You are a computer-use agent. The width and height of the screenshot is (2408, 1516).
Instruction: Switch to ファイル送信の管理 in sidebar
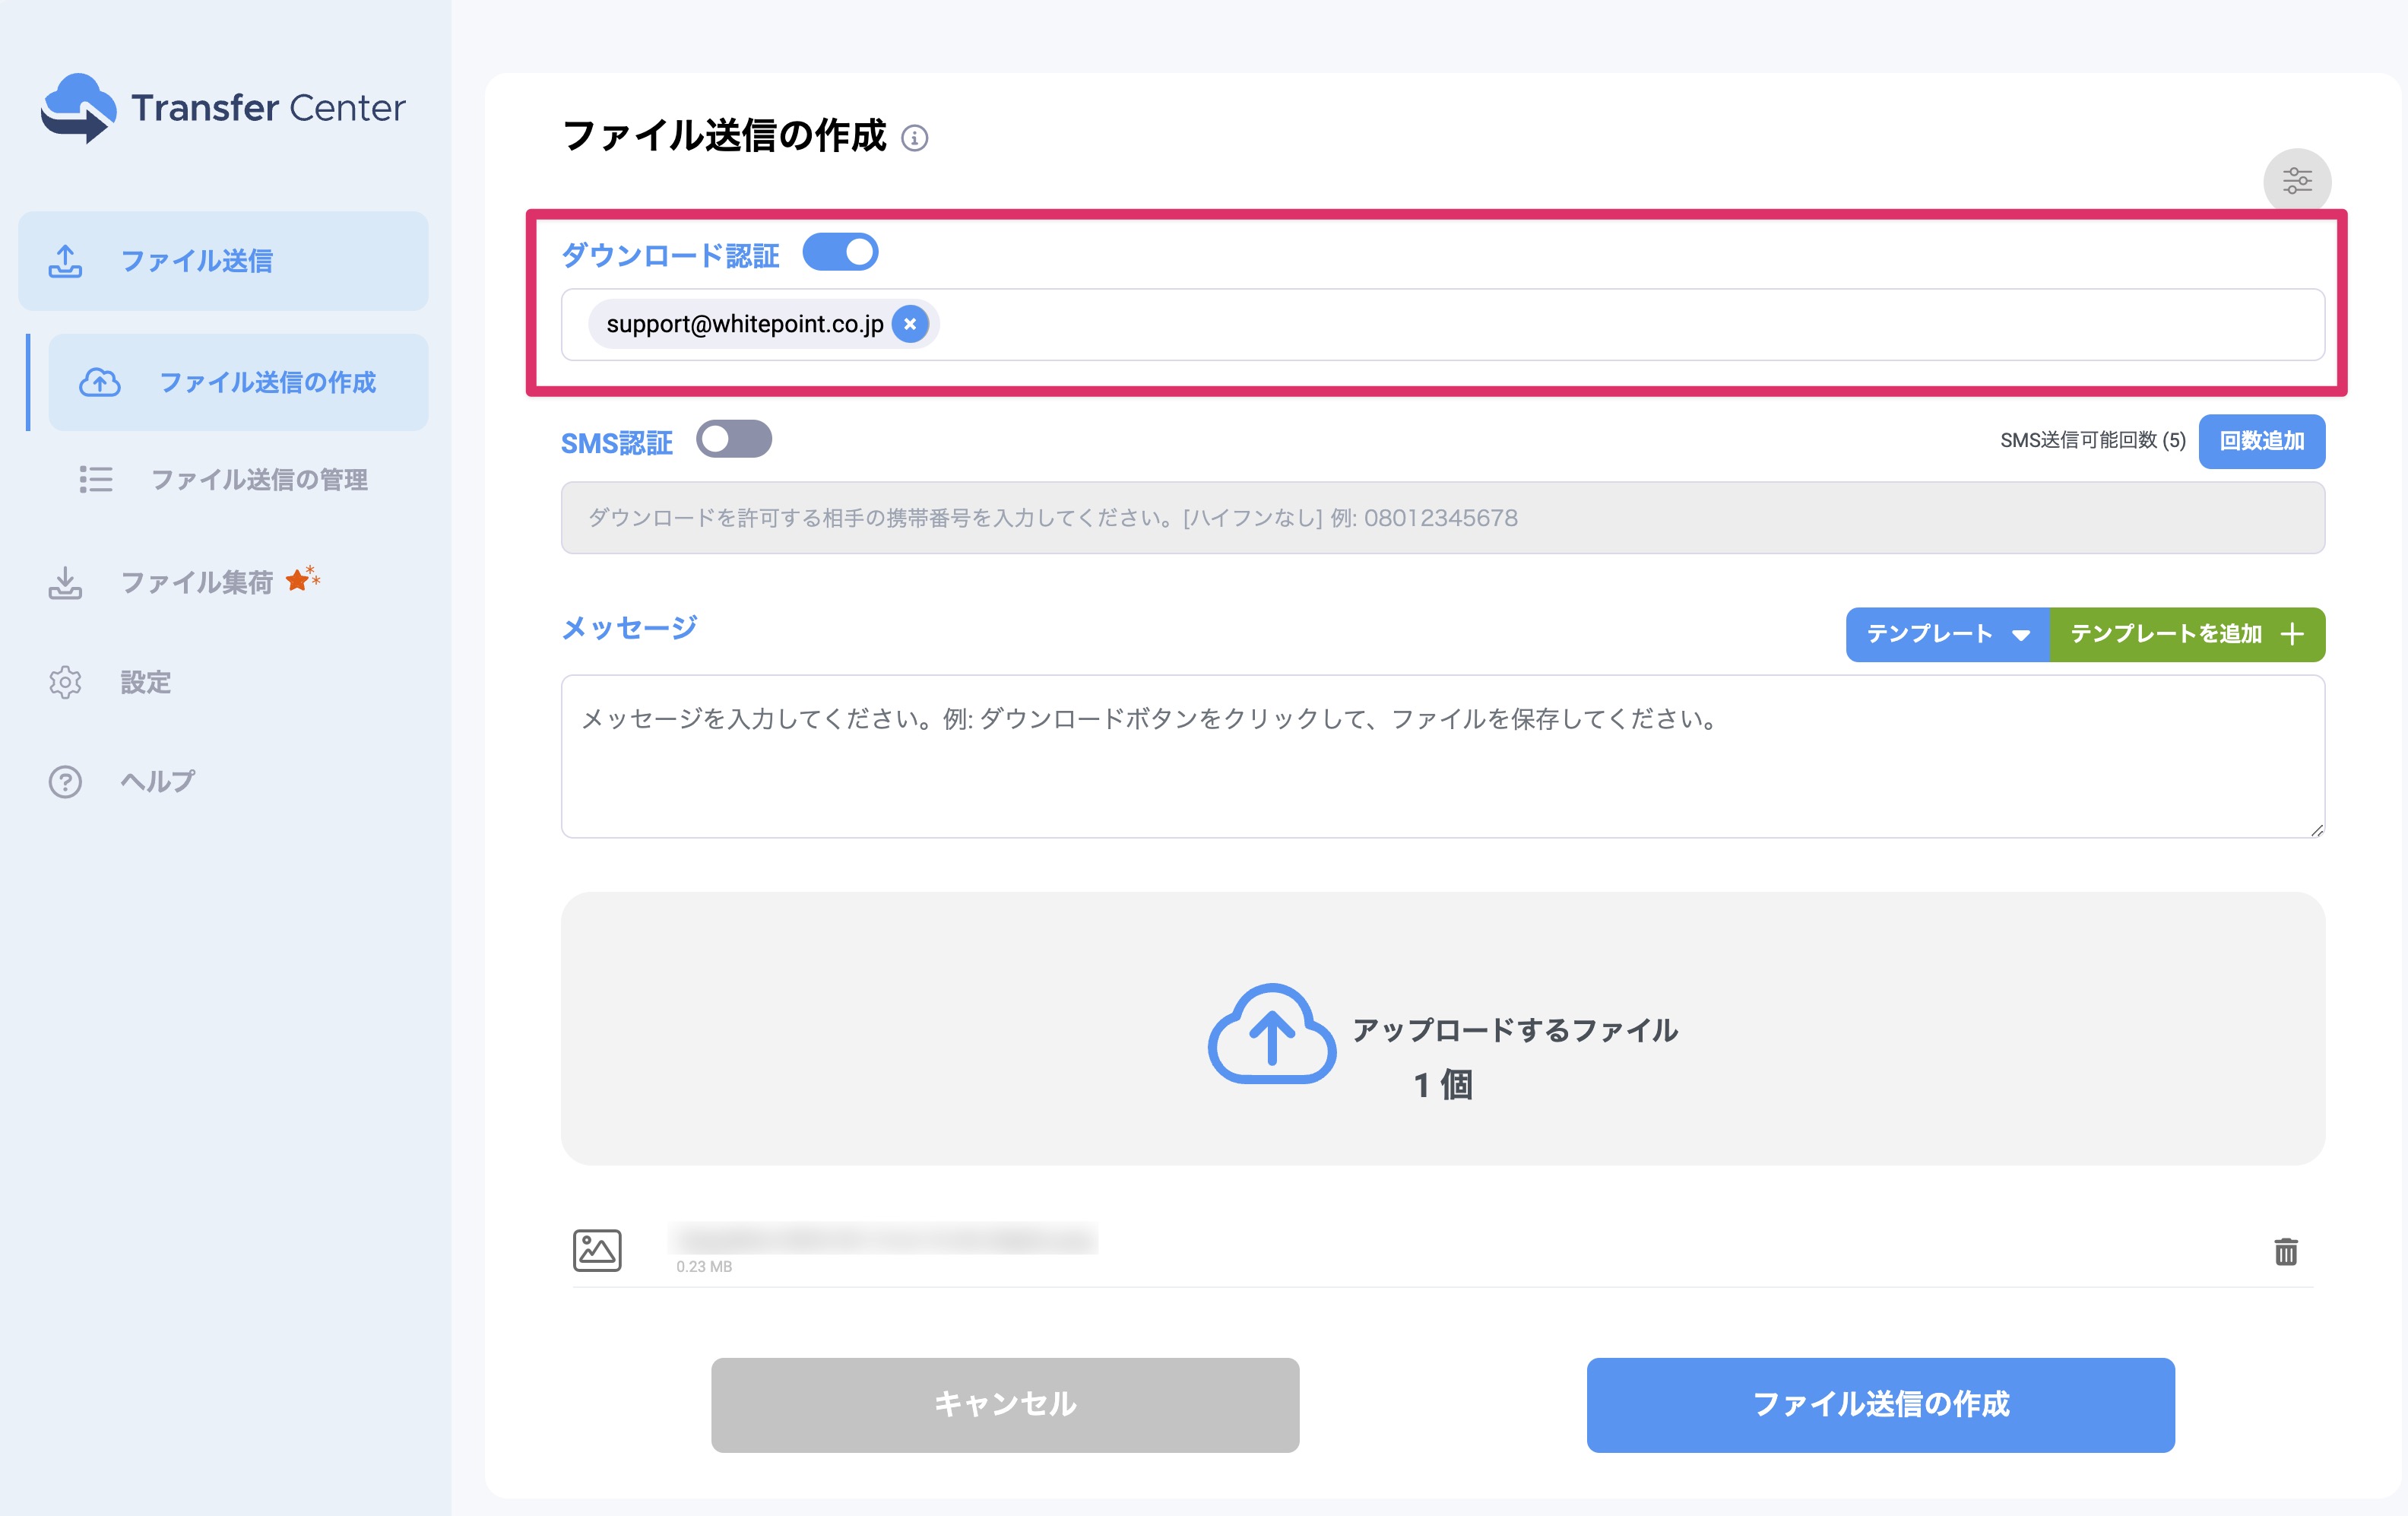(259, 481)
